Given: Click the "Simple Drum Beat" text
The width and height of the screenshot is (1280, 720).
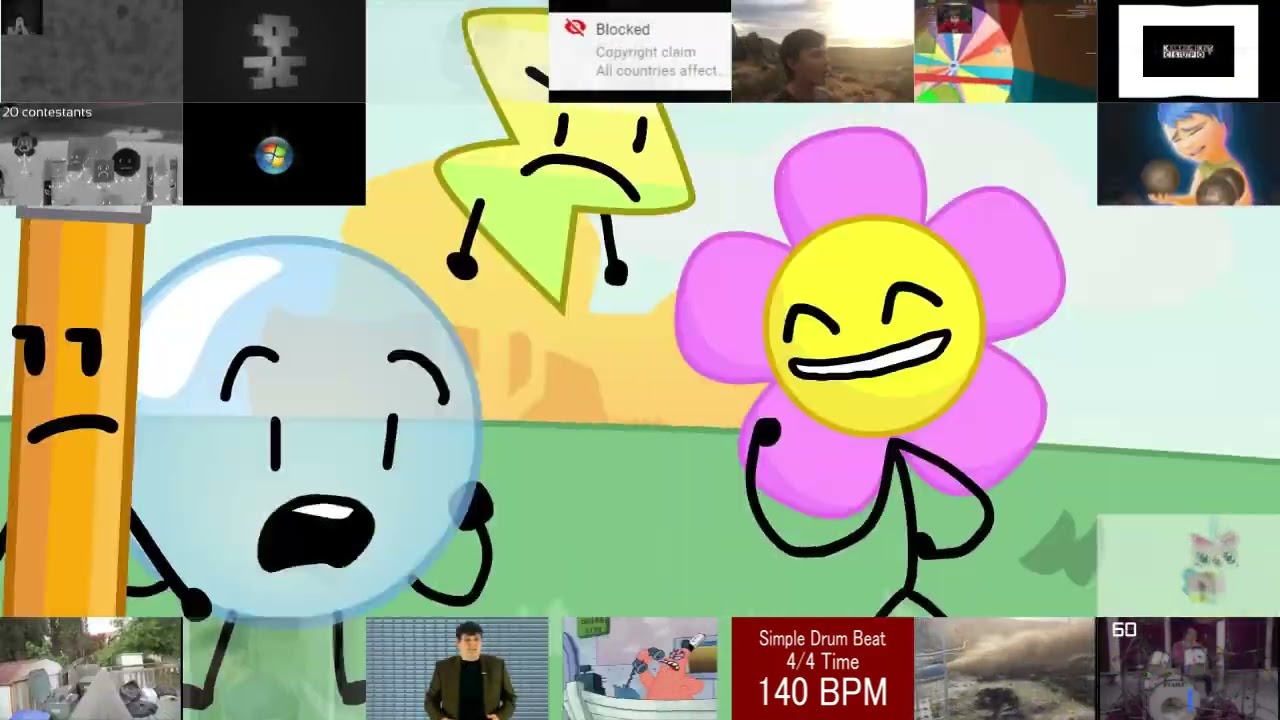Looking at the screenshot, I should (822, 638).
